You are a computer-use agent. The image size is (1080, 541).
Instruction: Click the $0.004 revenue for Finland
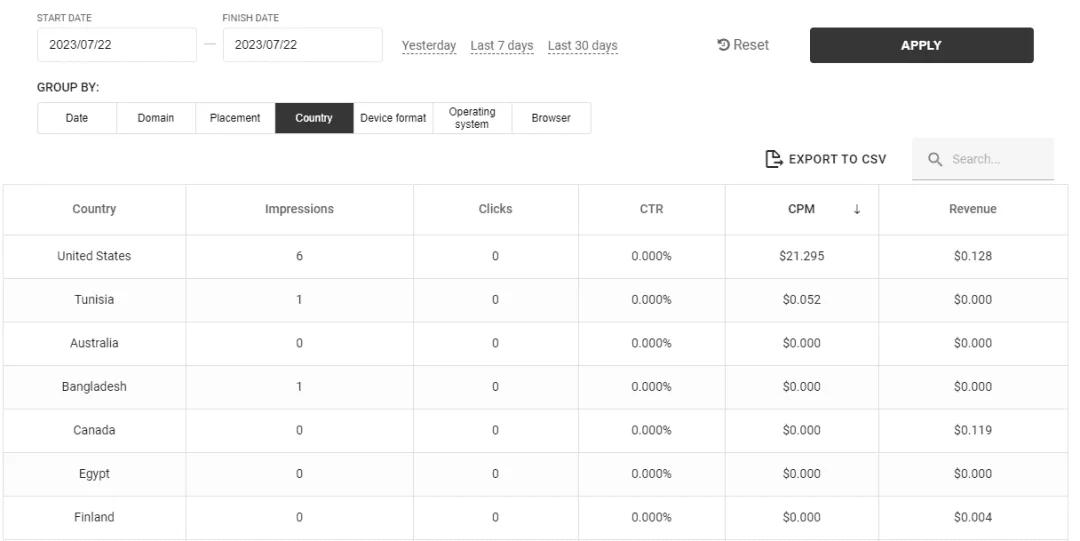click(x=973, y=516)
